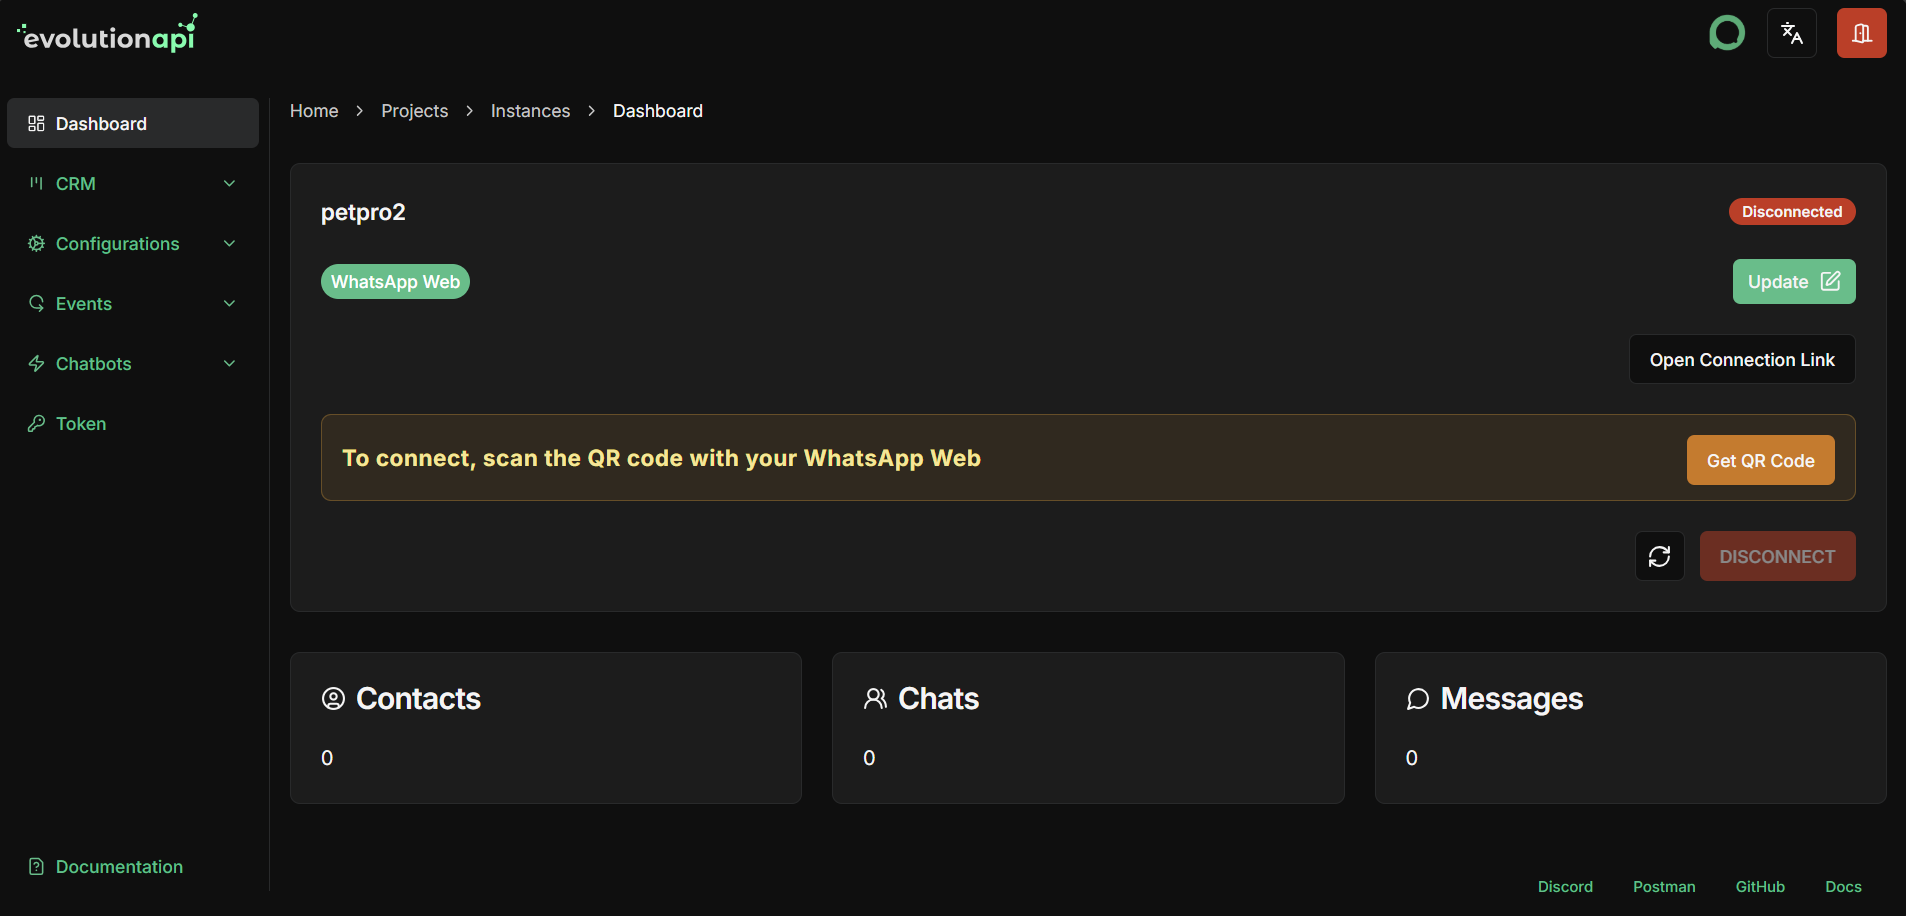Click the Contacts card person icon
Screen dimensions: 1906x916
point(332,698)
